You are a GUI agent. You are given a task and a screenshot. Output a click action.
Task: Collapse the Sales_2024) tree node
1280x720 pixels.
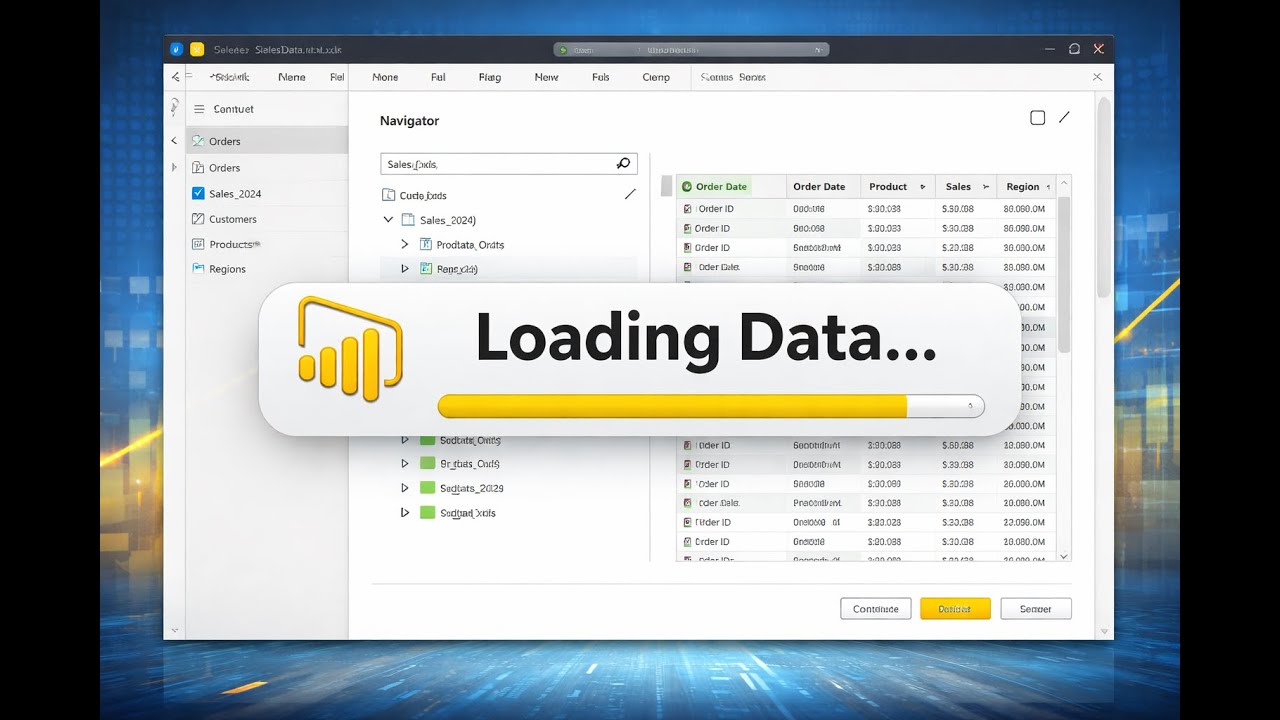click(388, 220)
